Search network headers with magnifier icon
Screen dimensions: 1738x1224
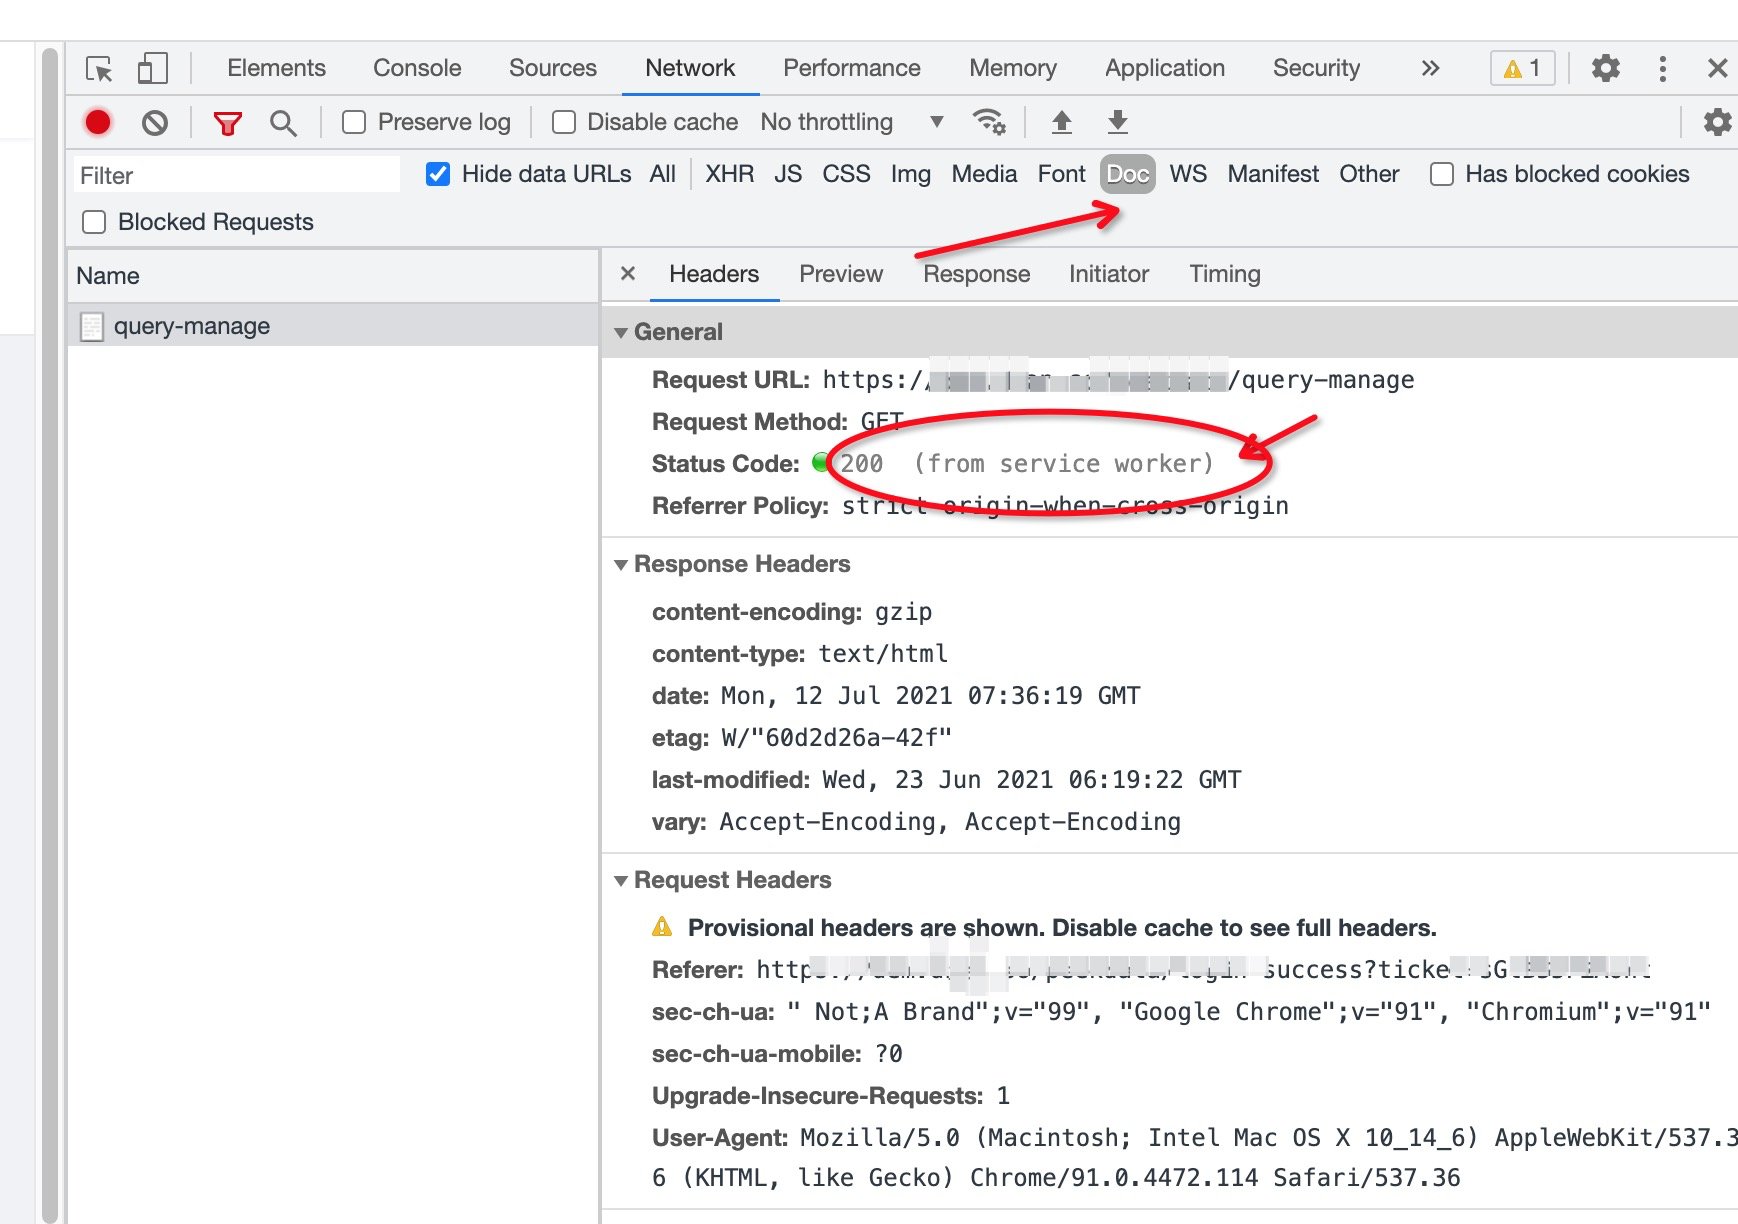[x=283, y=121]
